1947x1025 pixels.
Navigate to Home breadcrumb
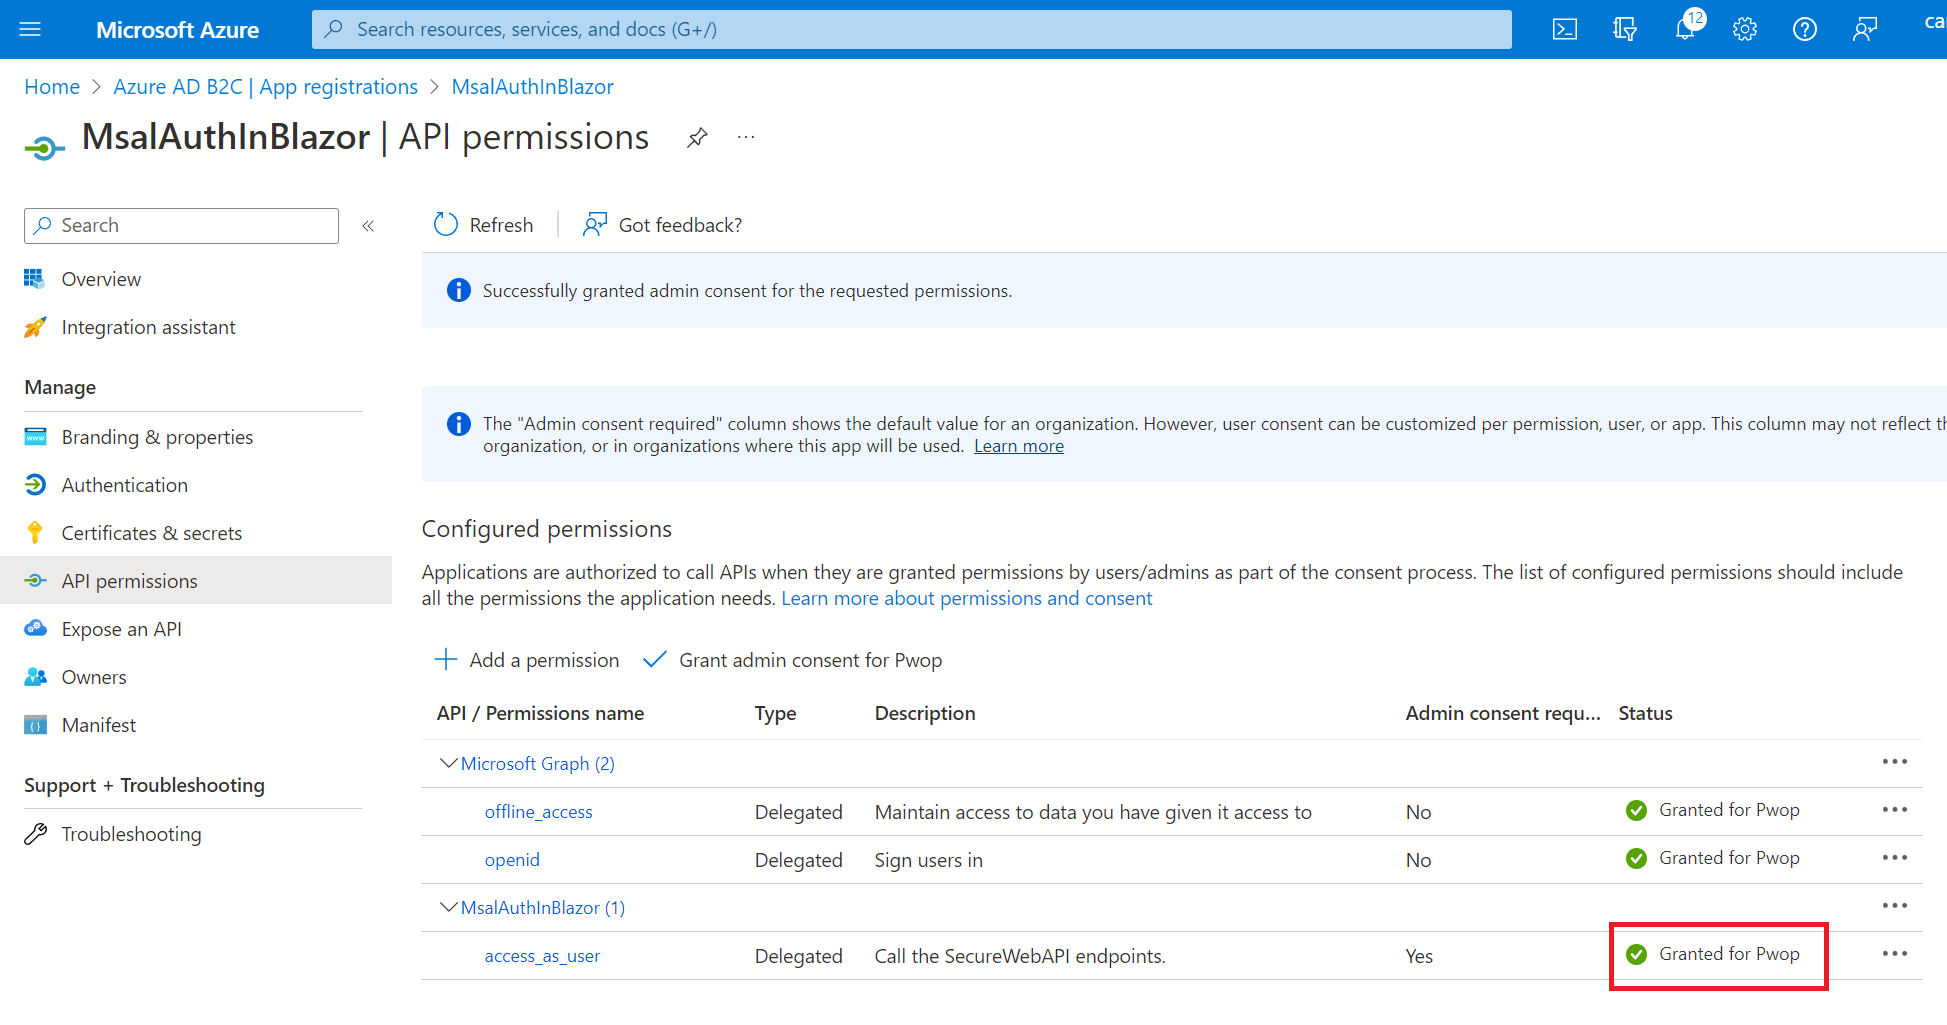52,87
